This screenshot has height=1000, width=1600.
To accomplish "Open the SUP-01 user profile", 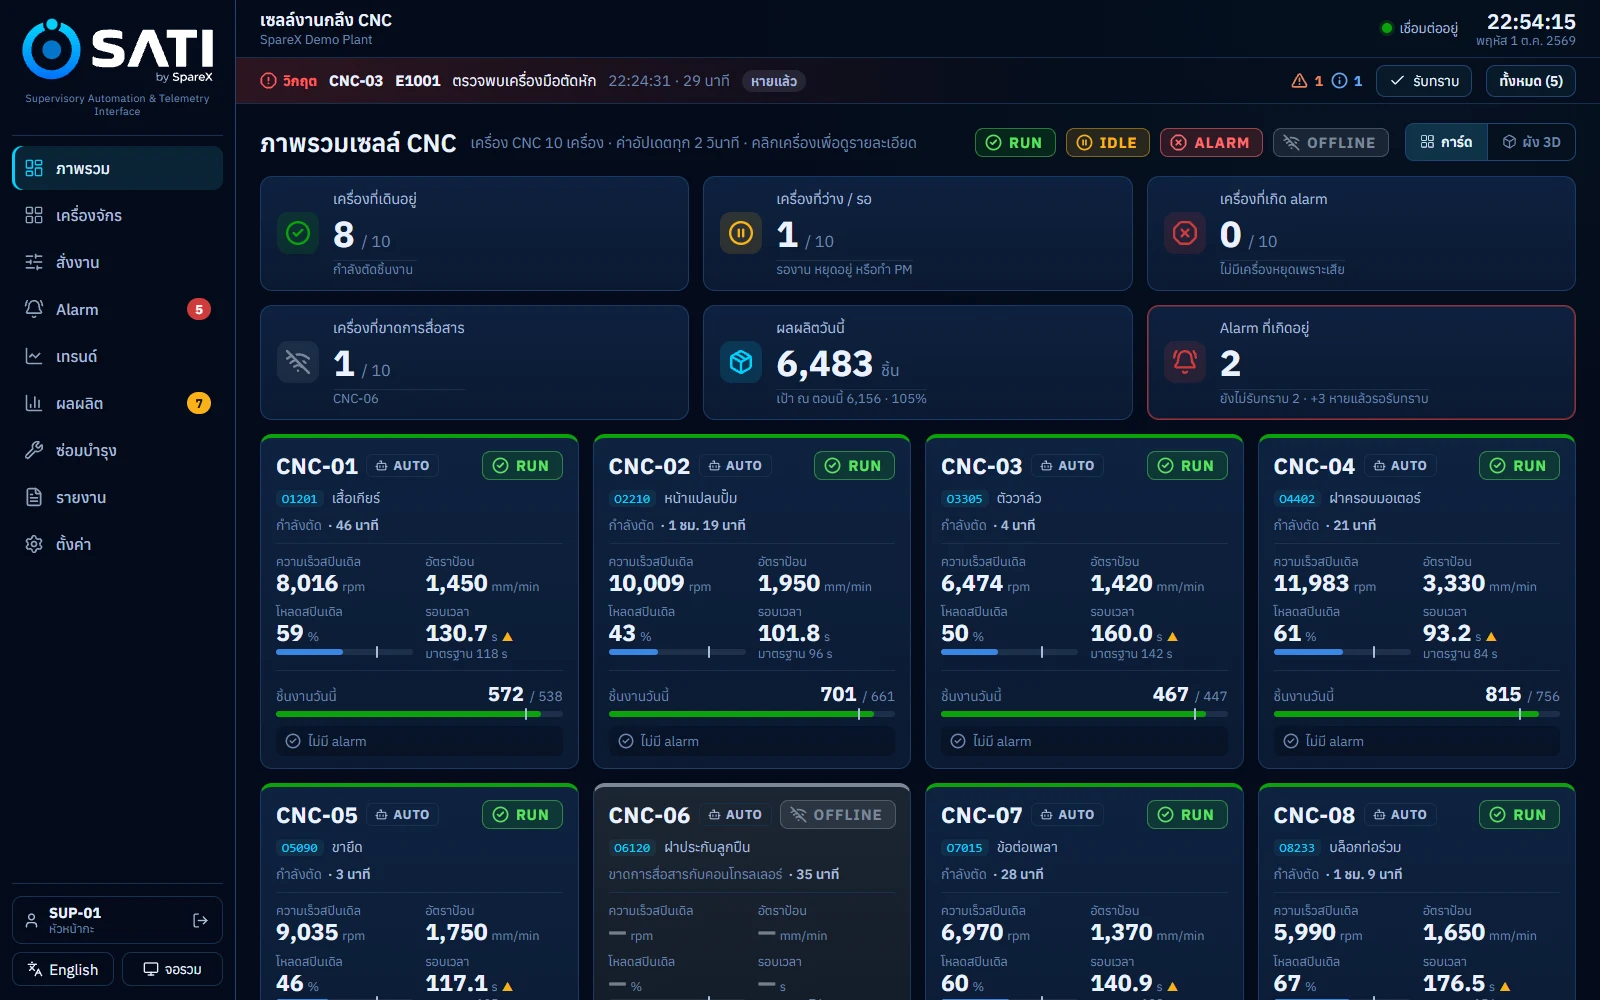I will 117,920.
